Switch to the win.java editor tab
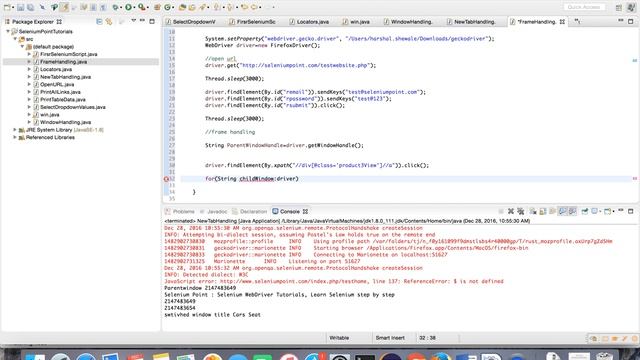640x360 pixels. point(356,22)
